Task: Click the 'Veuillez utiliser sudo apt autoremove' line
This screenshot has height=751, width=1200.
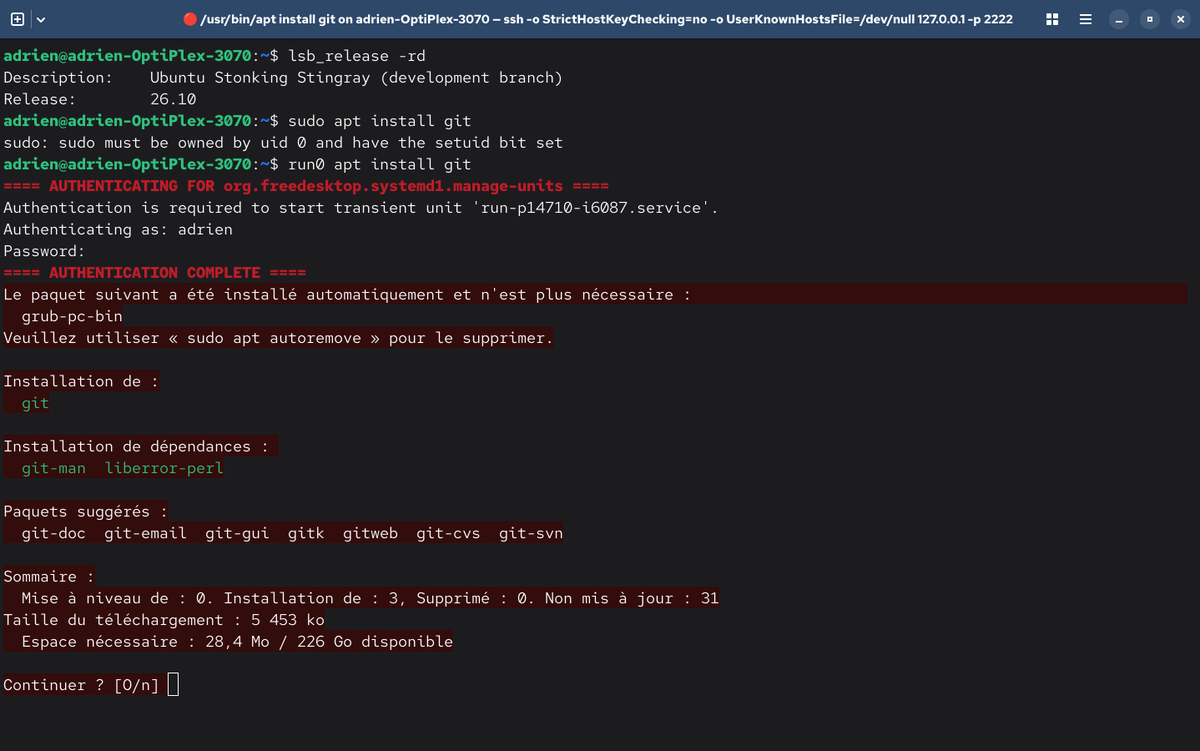Action: click(x=278, y=338)
